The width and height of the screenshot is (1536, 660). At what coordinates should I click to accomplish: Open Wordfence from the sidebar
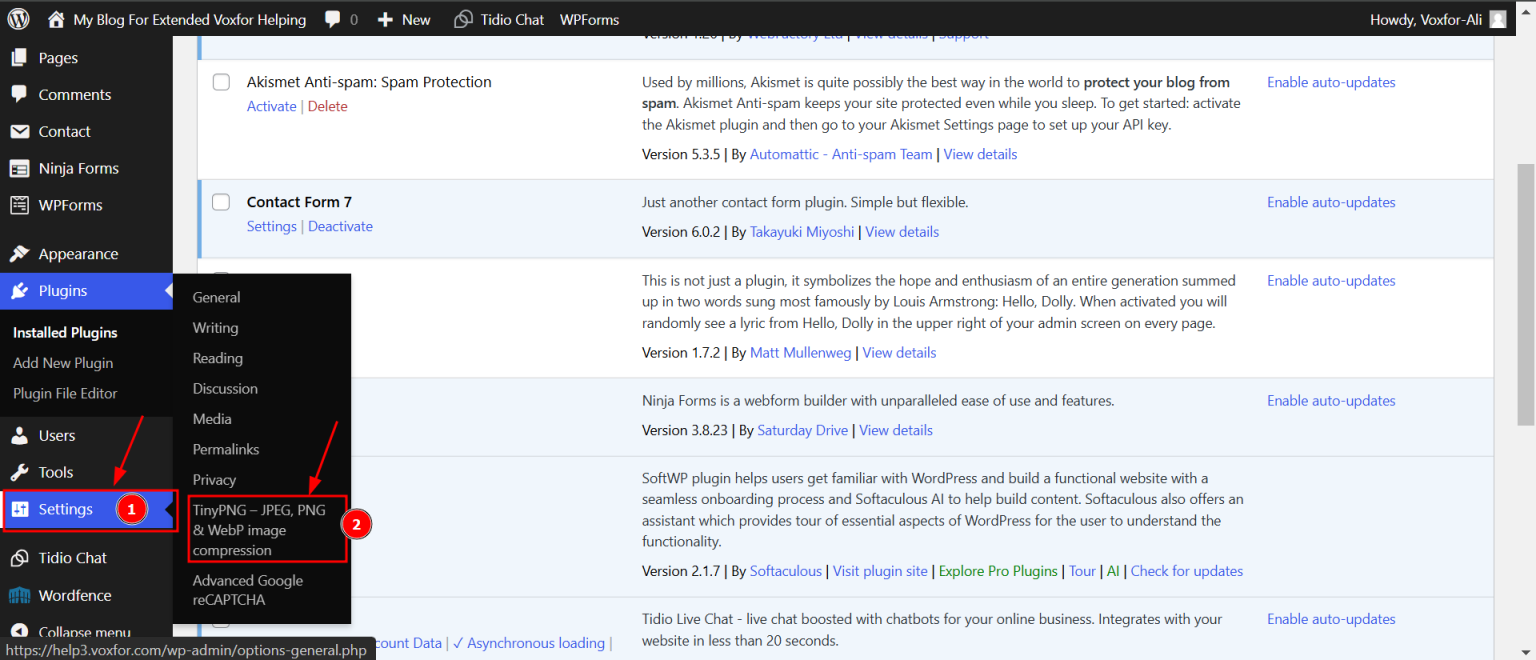[18, 595]
